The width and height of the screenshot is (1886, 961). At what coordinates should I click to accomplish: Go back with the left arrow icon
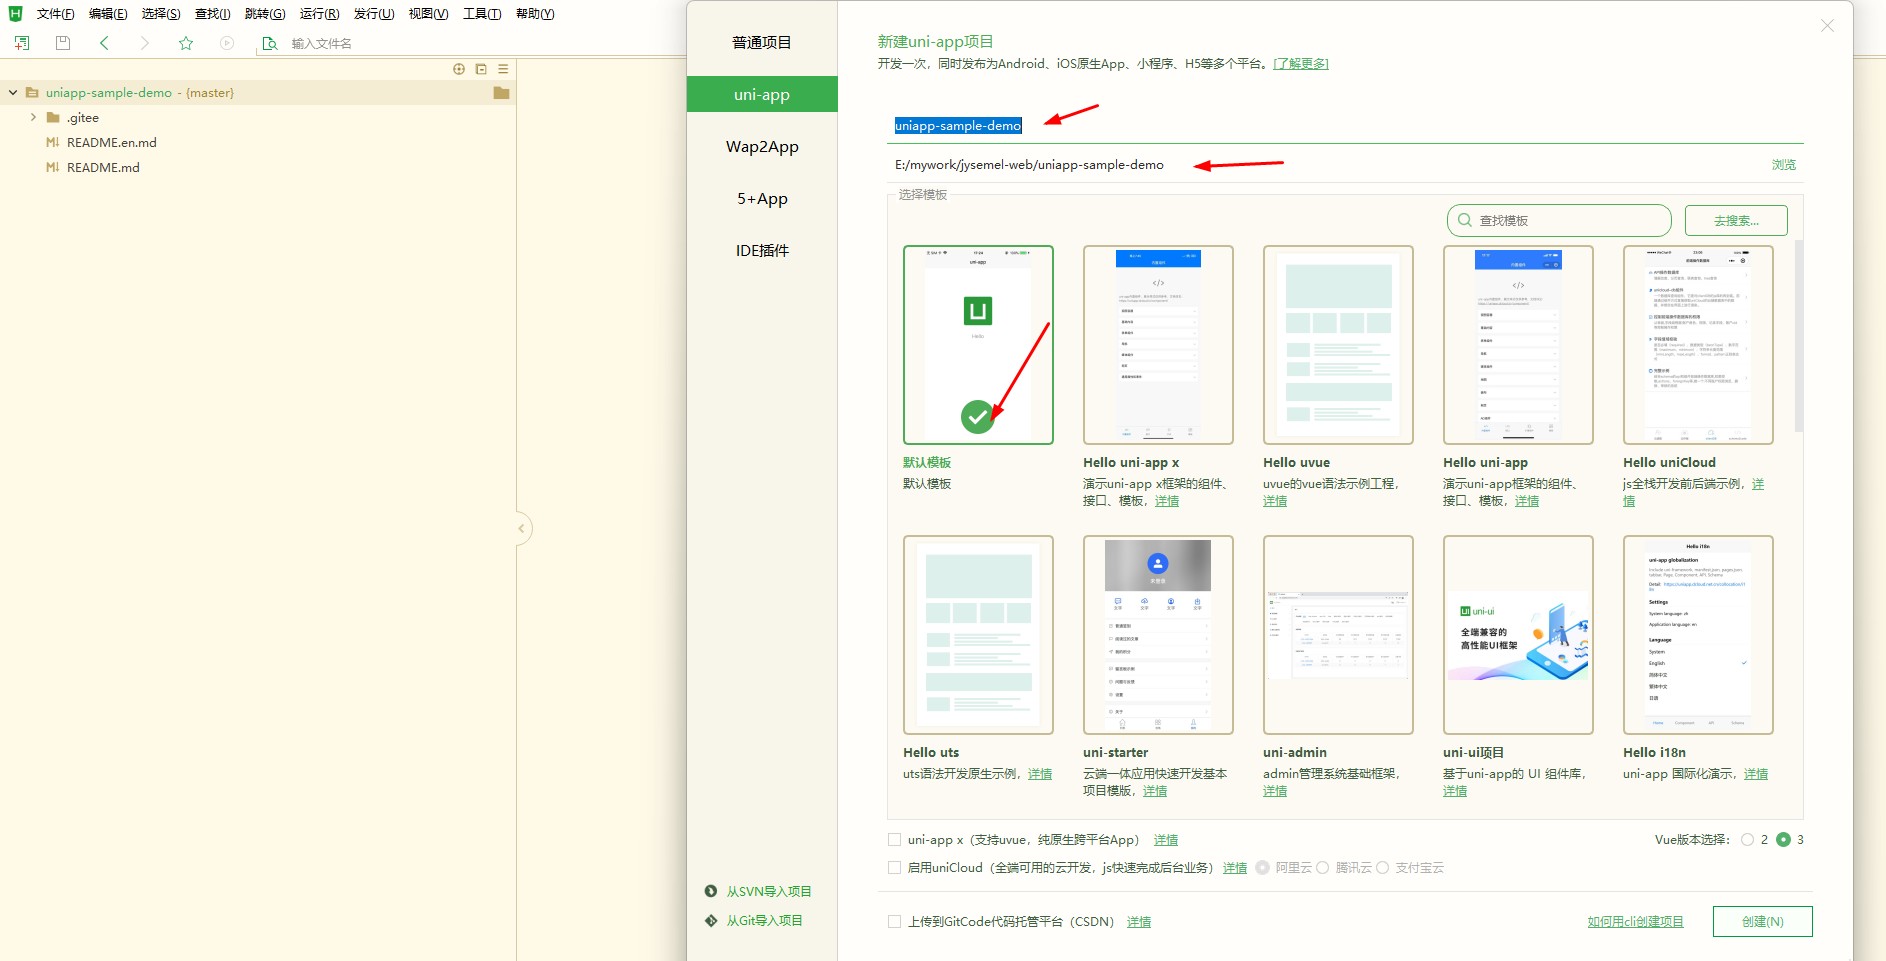[x=104, y=43]
